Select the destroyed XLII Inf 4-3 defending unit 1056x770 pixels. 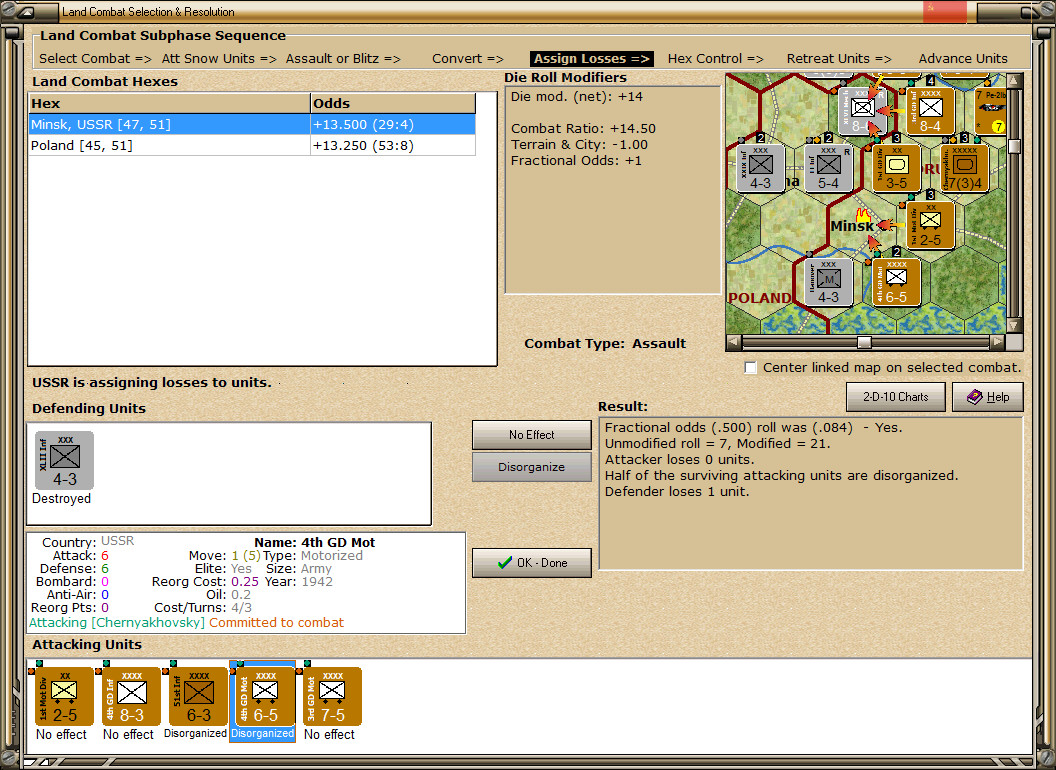[65, 461]
